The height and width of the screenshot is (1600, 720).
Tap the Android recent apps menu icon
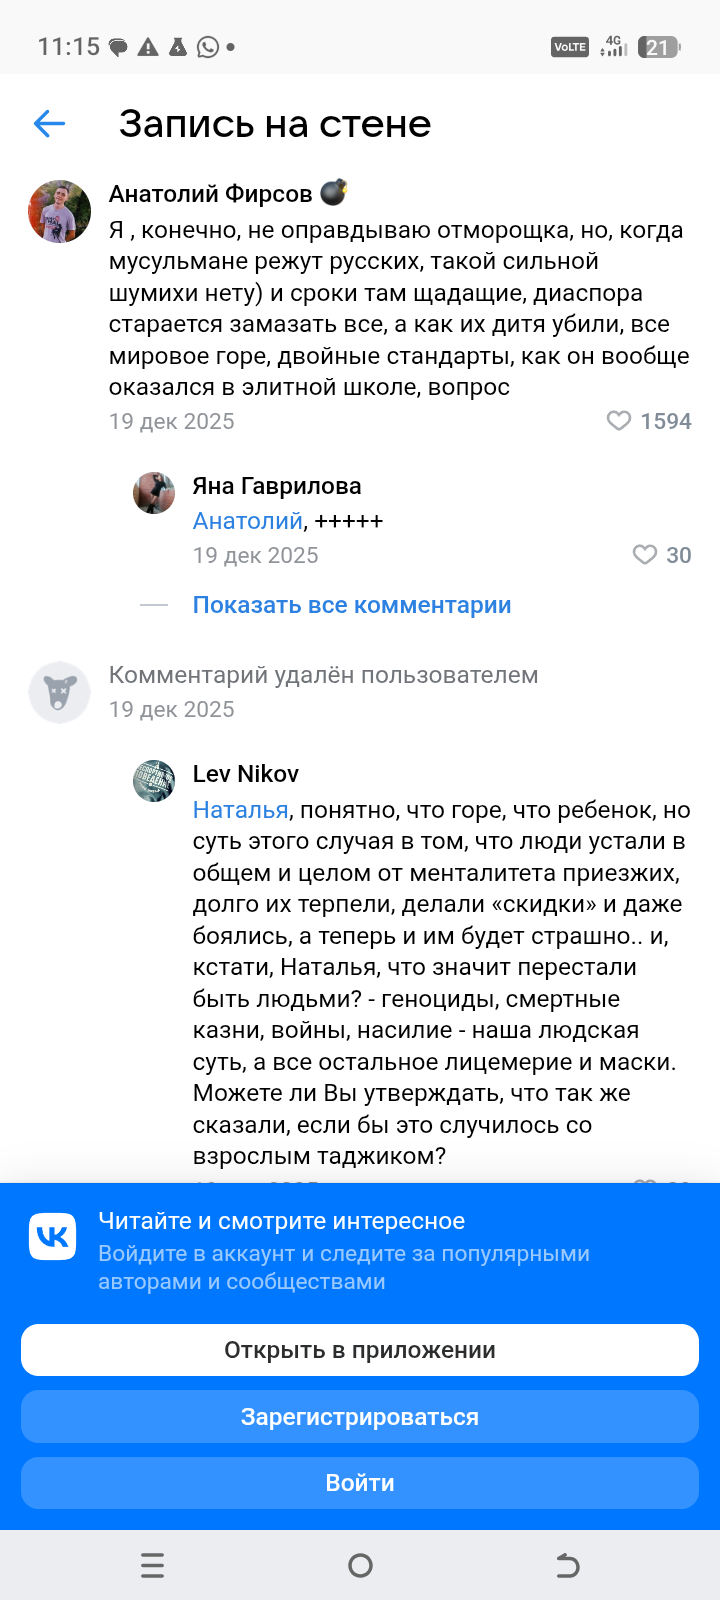click(152, 1565)
